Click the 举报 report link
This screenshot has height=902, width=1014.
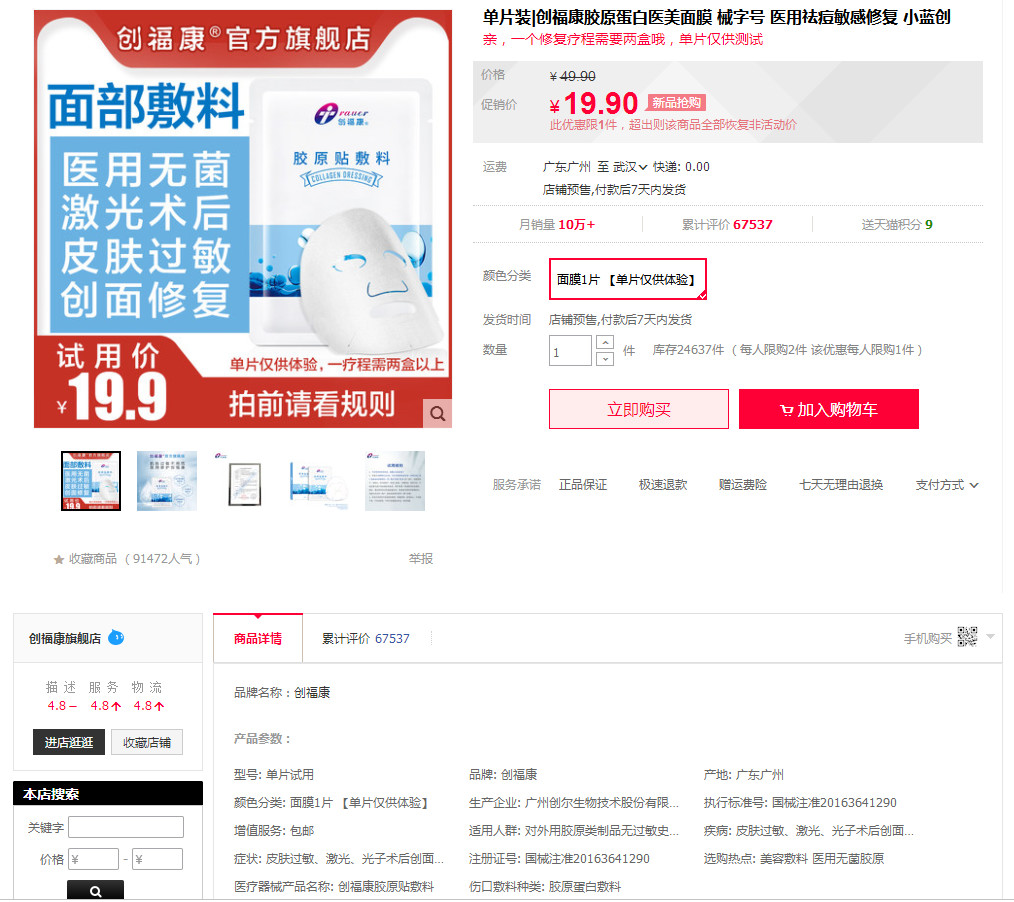click(x=420, y=559)
